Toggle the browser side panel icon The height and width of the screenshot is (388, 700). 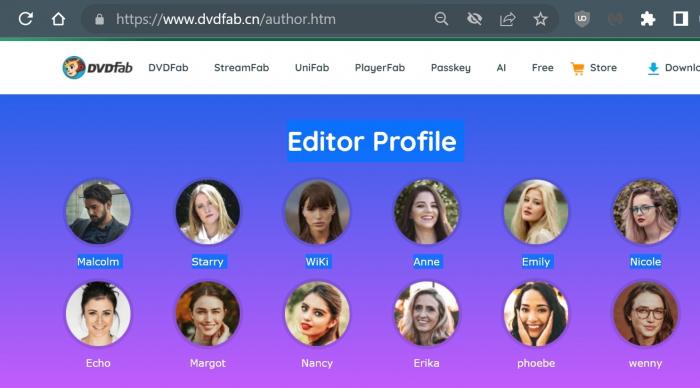(680, 19)
